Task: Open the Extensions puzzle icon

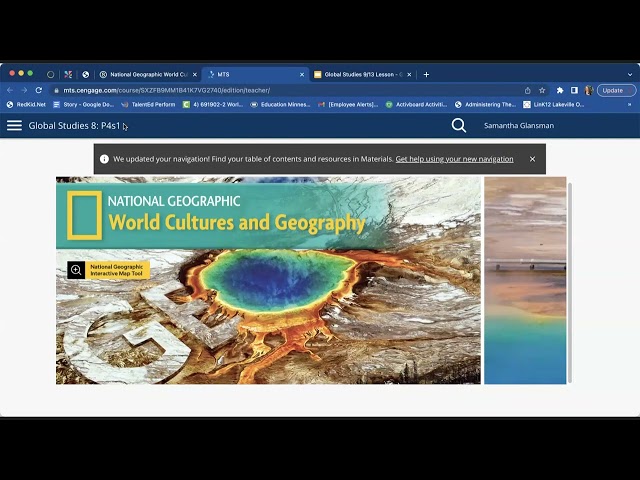Action: (560, 91)
